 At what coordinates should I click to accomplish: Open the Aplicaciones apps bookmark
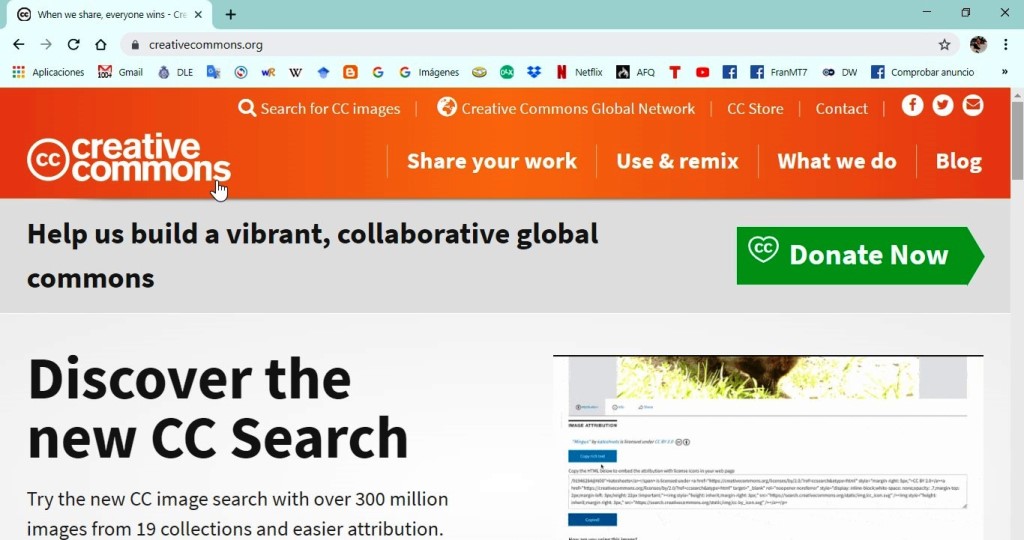[x=48, y=72]
